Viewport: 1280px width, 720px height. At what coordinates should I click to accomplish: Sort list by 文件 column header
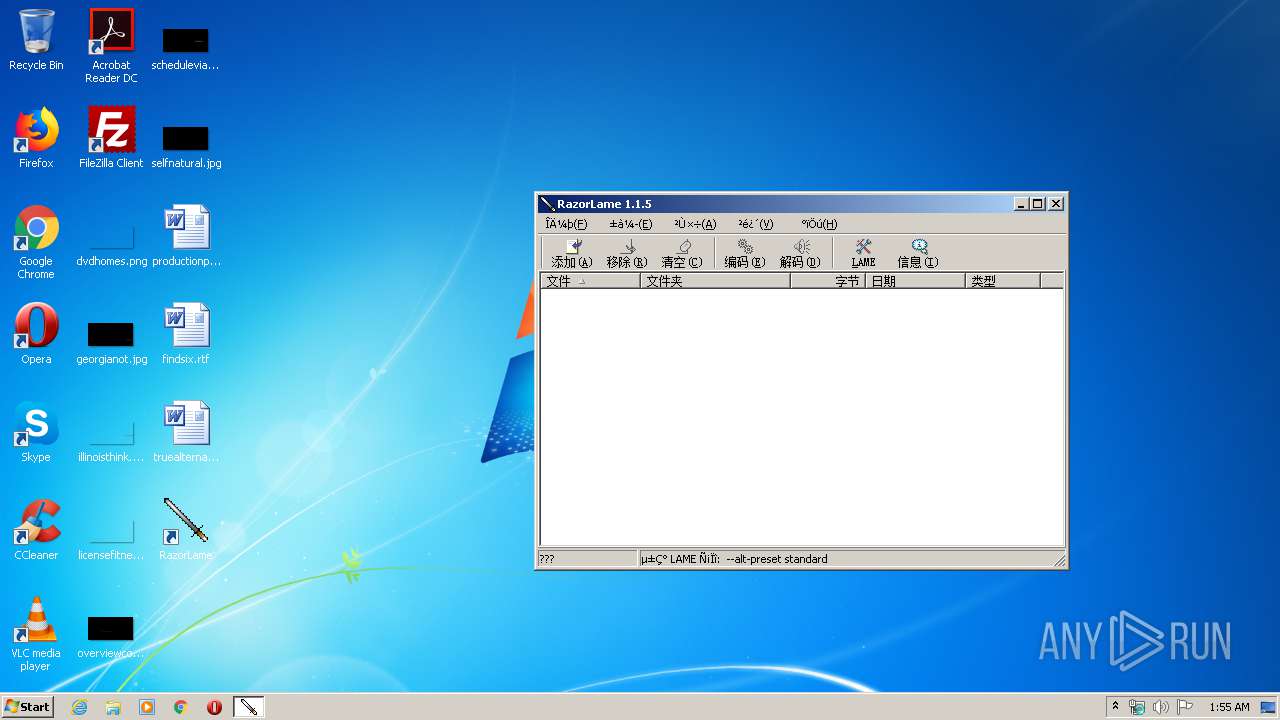590,281
